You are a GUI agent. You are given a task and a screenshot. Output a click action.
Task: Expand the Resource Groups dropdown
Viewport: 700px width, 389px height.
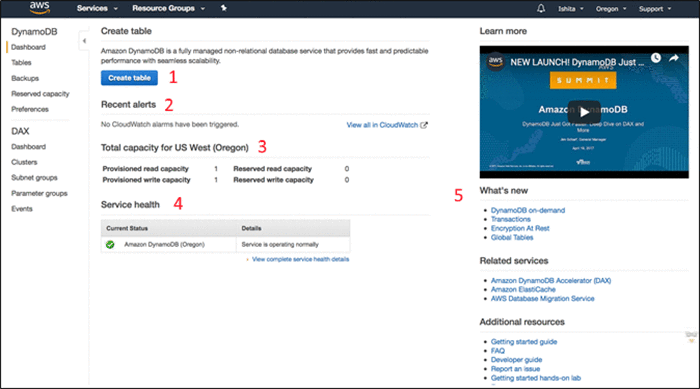[x=168, y=8]
